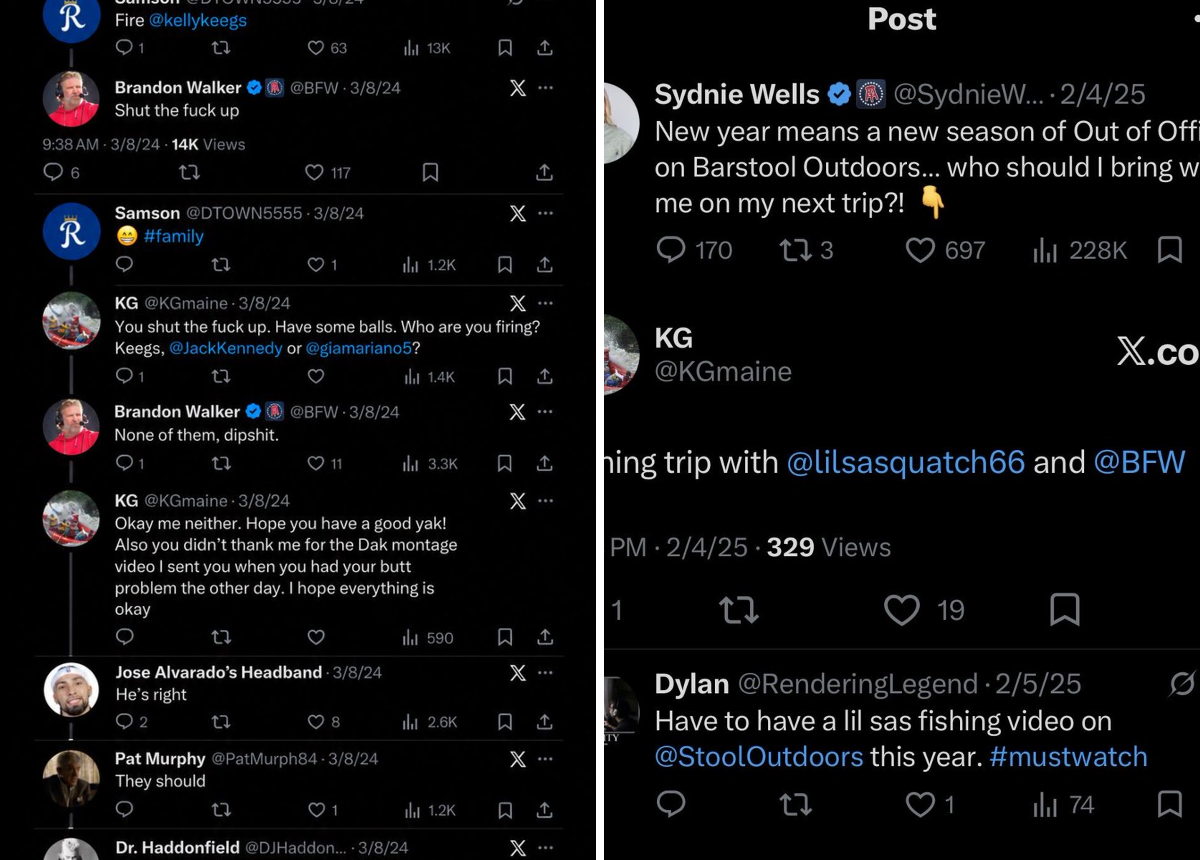Like Brandon Walker's "Shut the fuck up" tweet
This screenshot has height=860, width=1200.
315,173
